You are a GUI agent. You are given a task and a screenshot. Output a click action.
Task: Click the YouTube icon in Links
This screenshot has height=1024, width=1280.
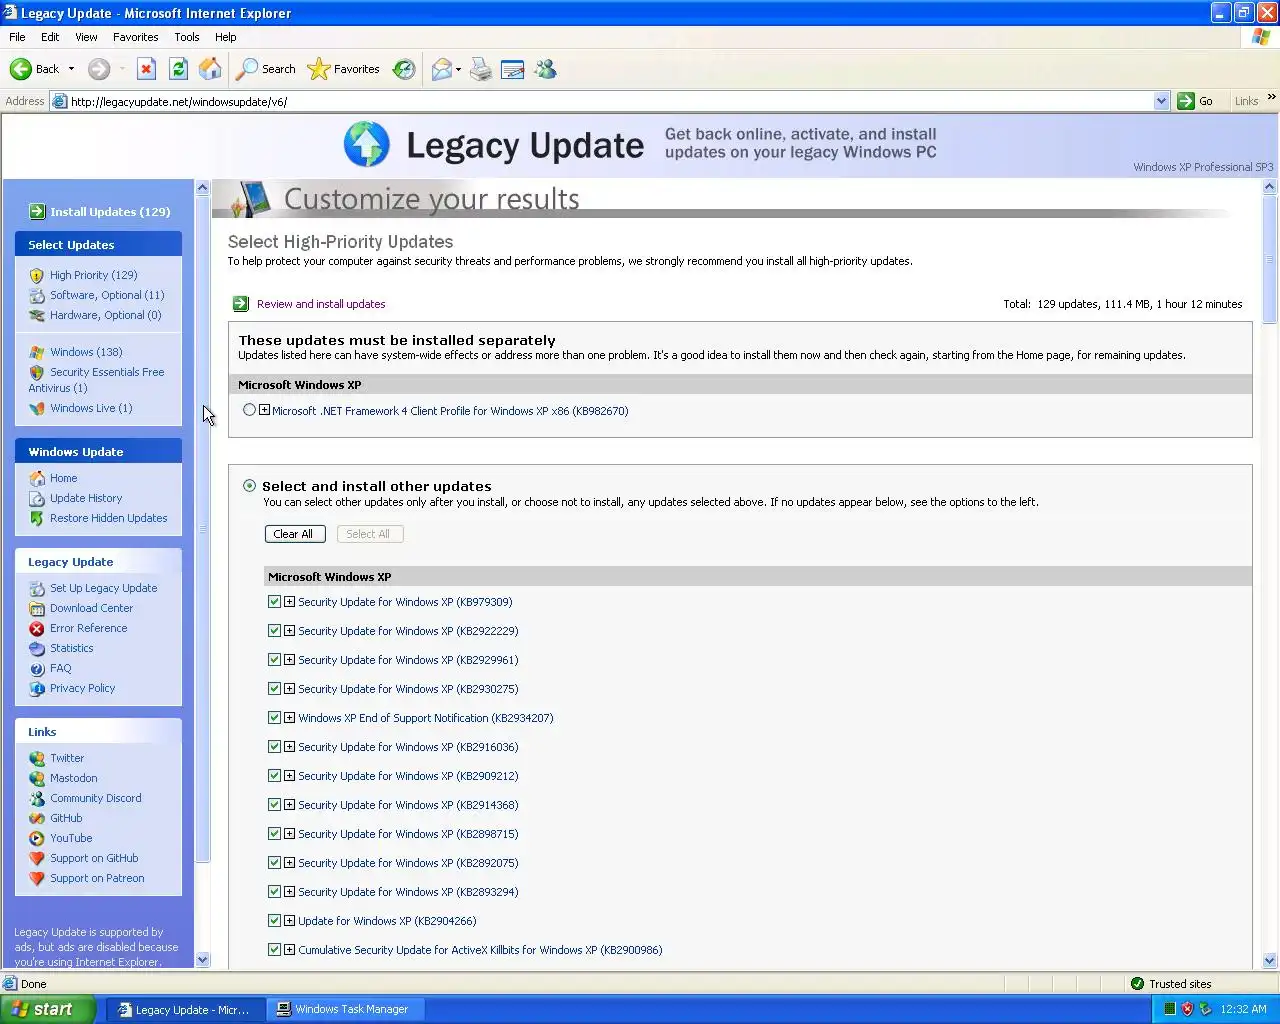click(x=37, y=838)
